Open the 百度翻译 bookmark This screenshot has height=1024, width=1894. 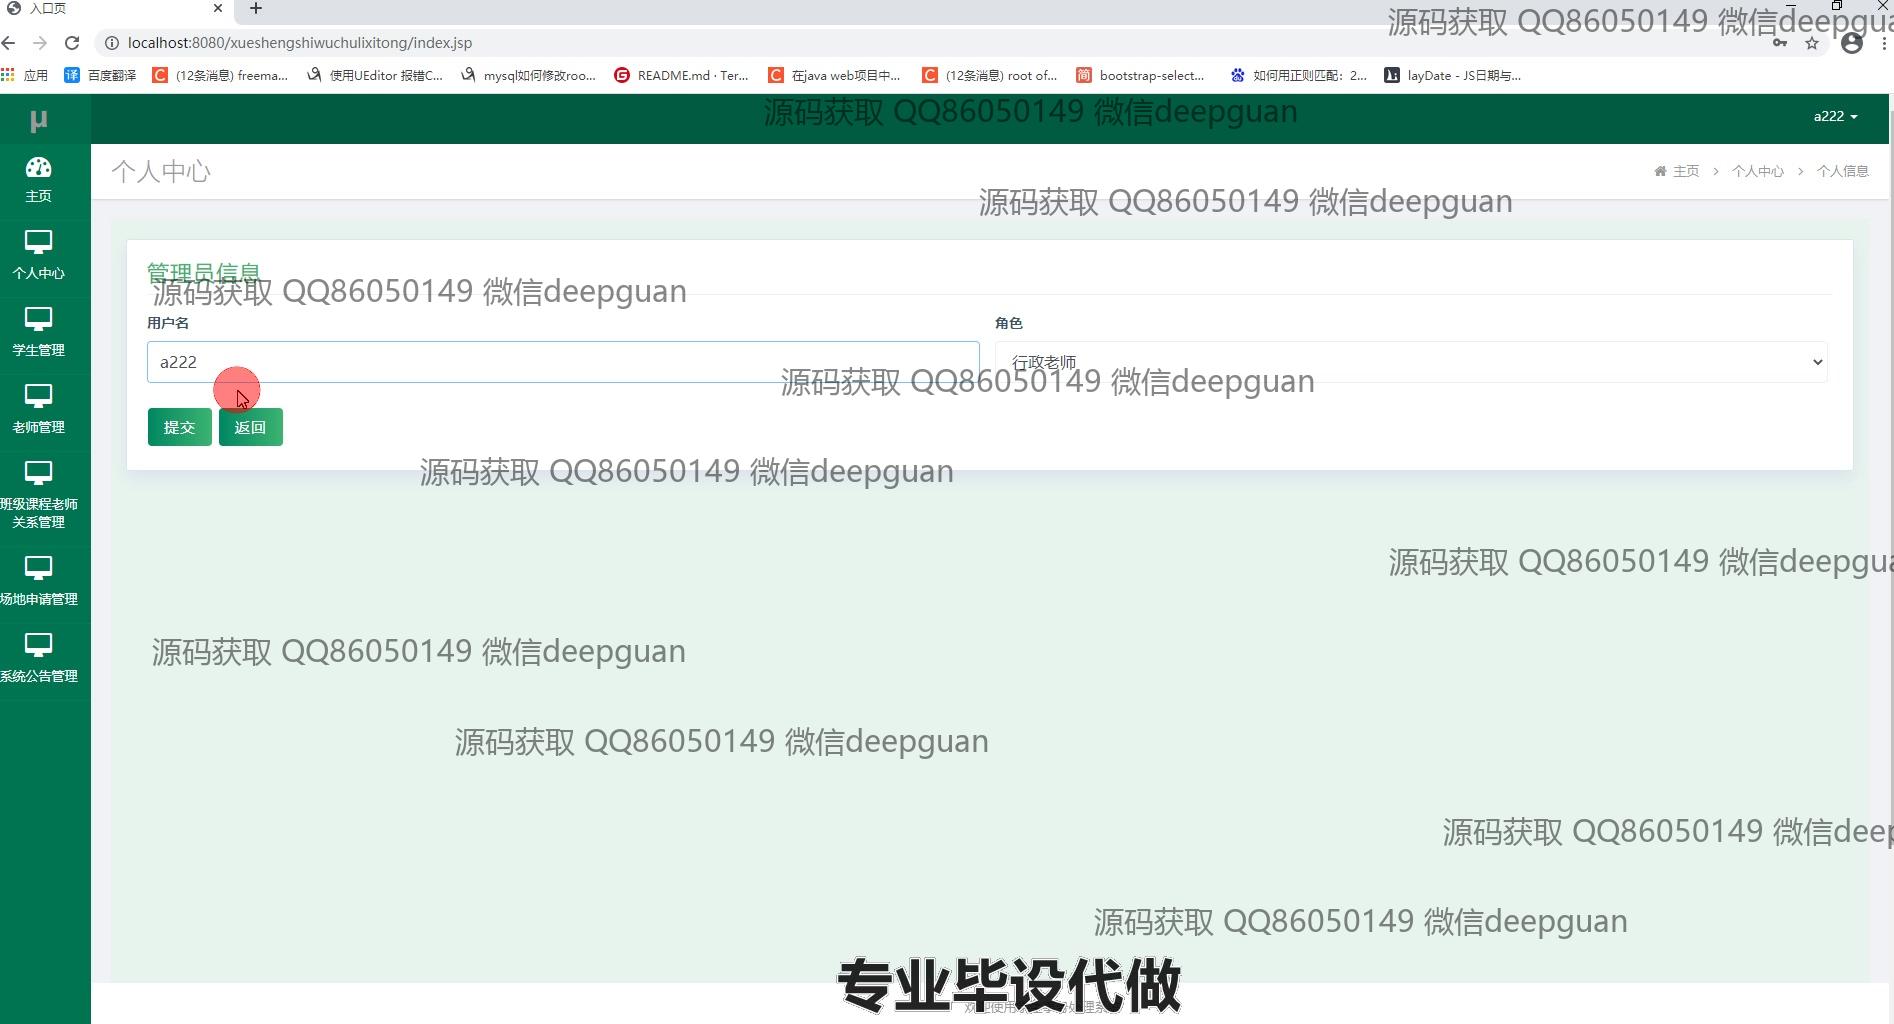[101, 75]
